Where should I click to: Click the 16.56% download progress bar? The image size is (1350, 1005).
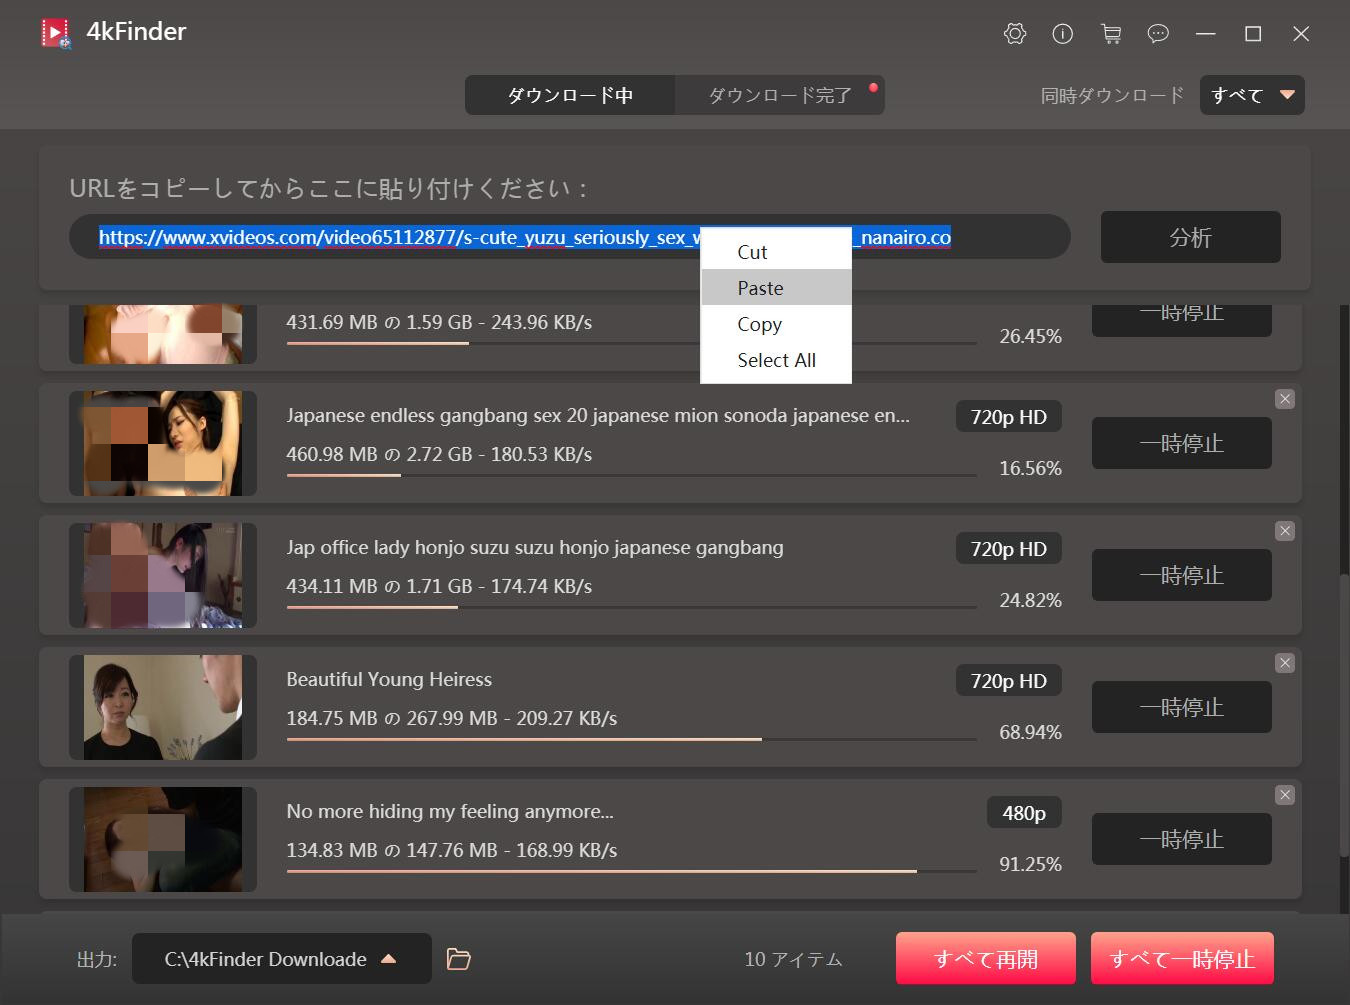pyautogui.click(x=631, y=475)
